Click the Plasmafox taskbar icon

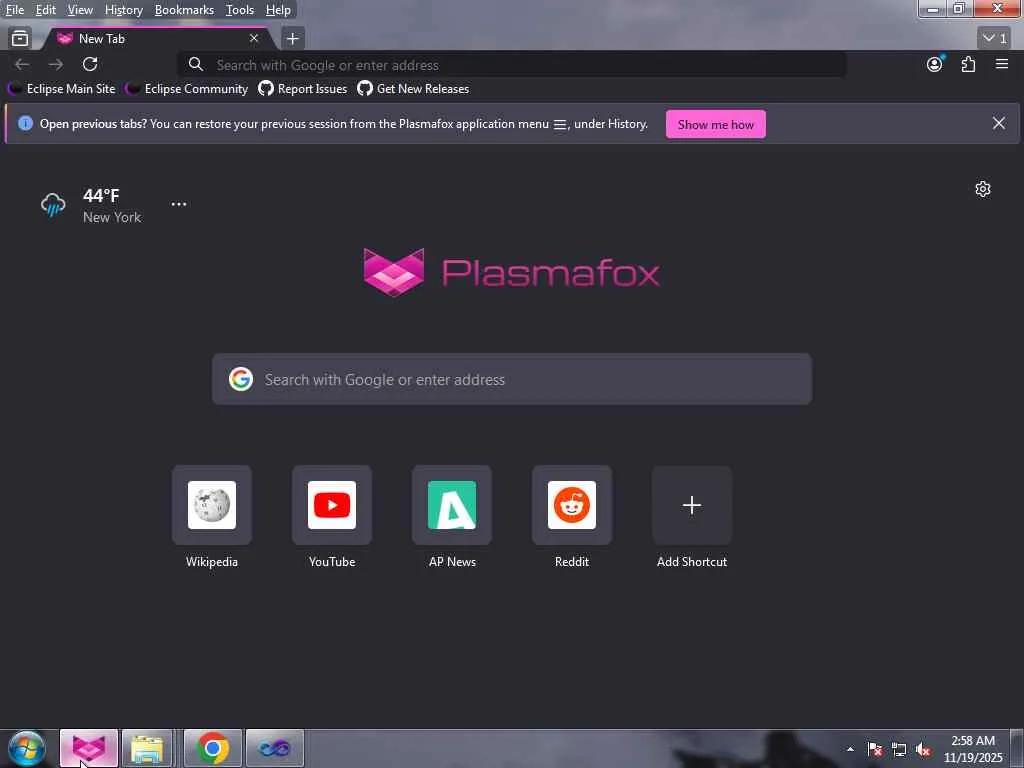[x=89, y=748]
